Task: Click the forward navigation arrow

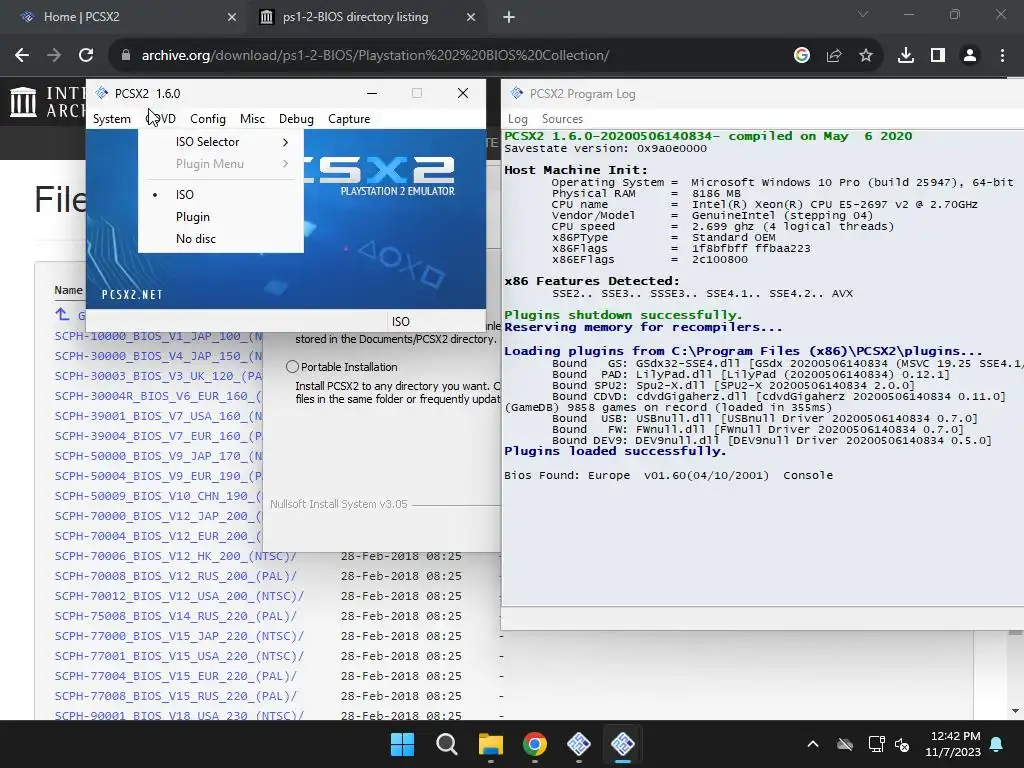Action: coord(54,56)
